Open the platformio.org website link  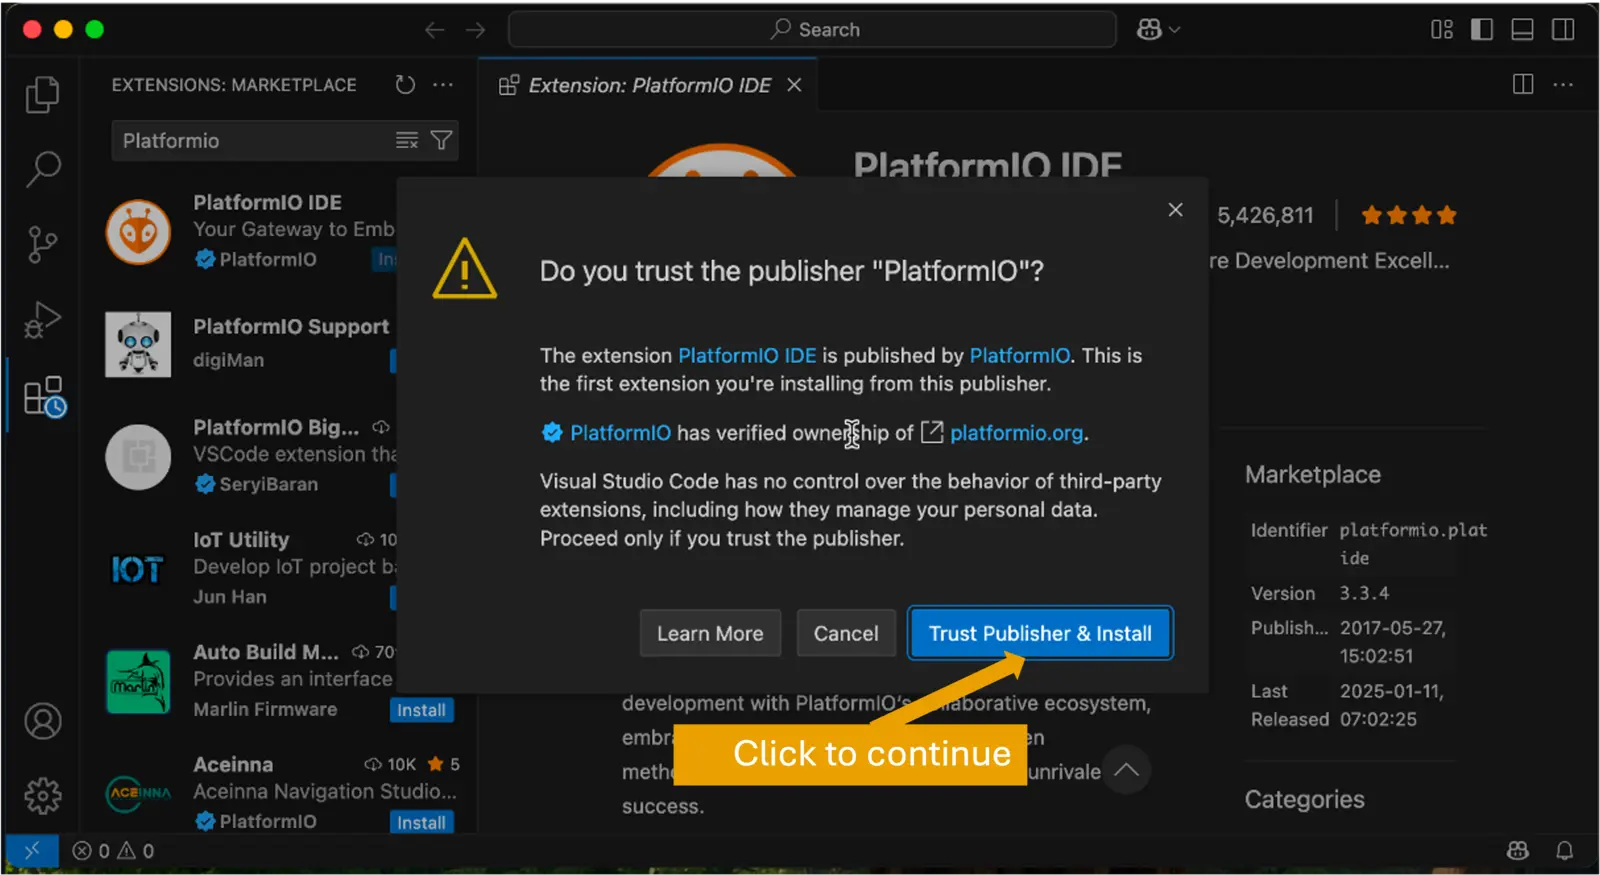(x=1016, y=433)
